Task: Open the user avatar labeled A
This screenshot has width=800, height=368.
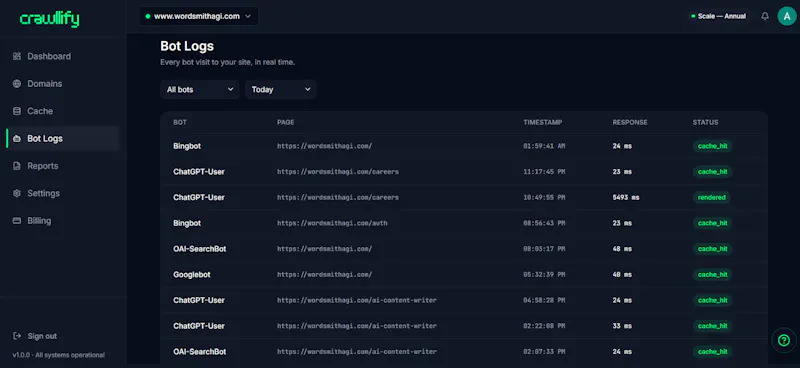Action: click(x=787, y=16)
